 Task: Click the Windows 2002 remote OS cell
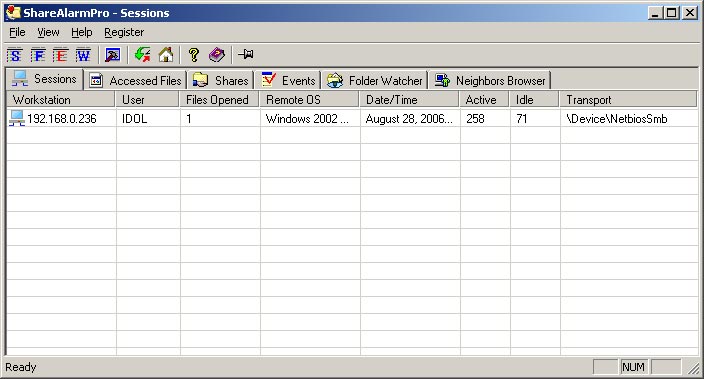pos(307,119)
